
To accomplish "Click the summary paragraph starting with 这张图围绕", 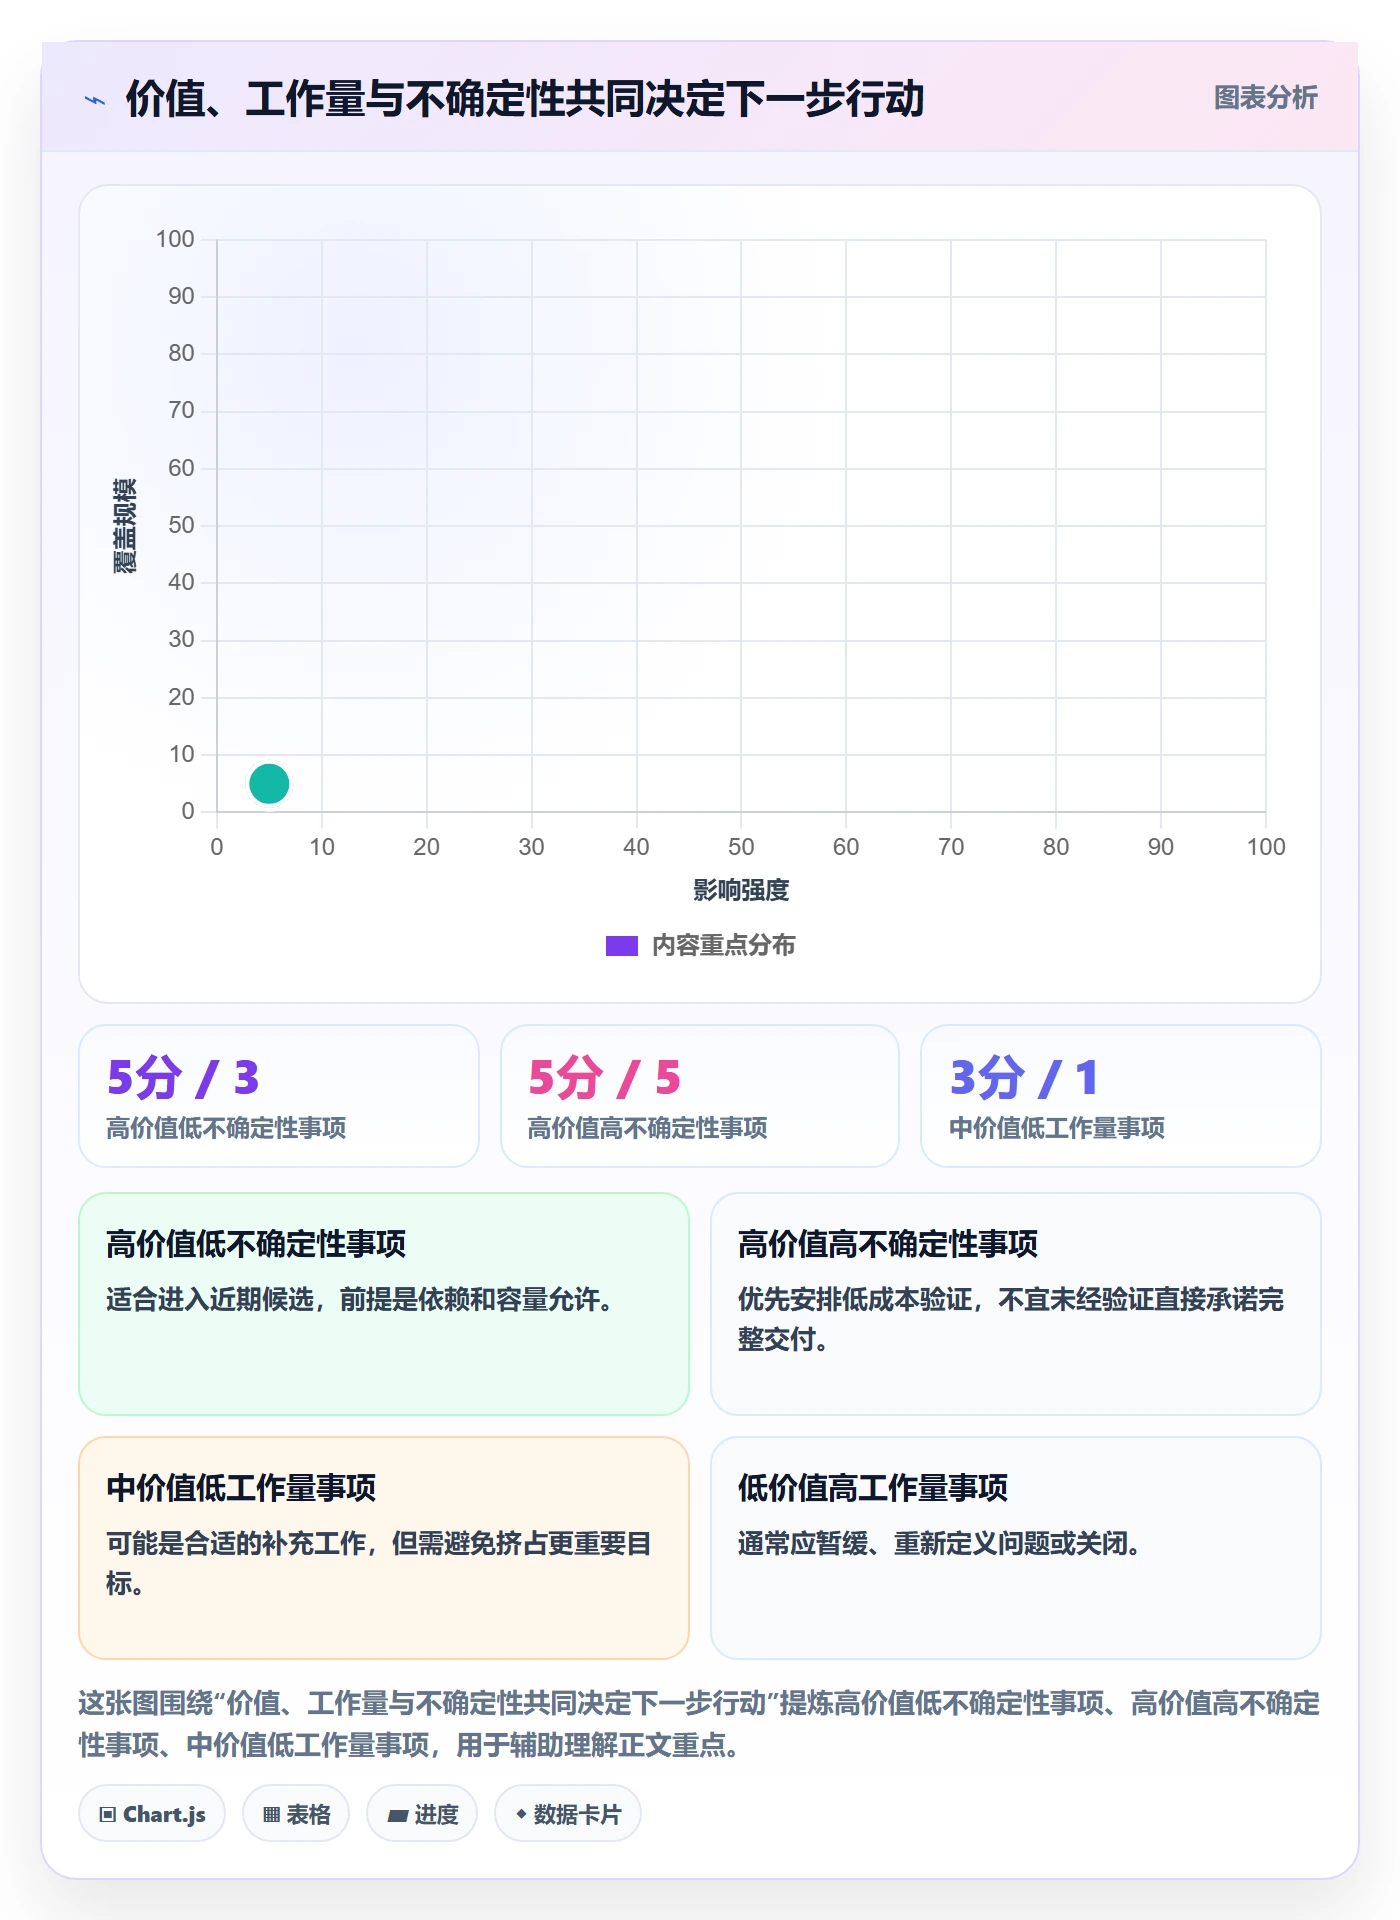I will point(700,1724).
